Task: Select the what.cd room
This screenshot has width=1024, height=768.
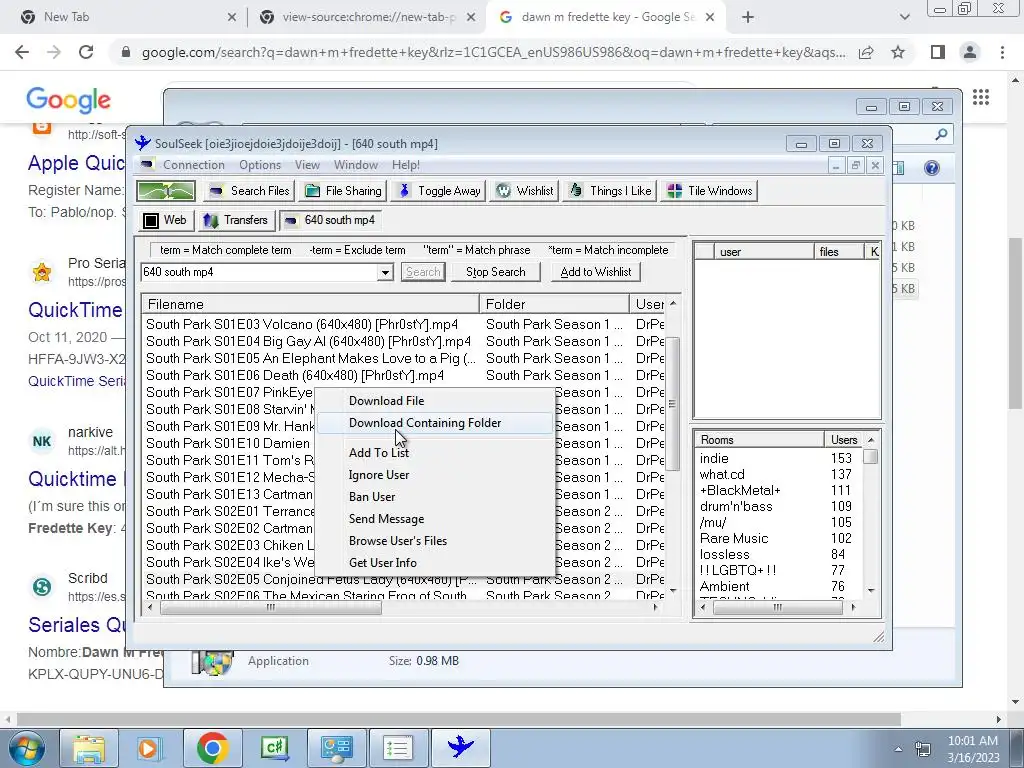Action: coord(778,475)
